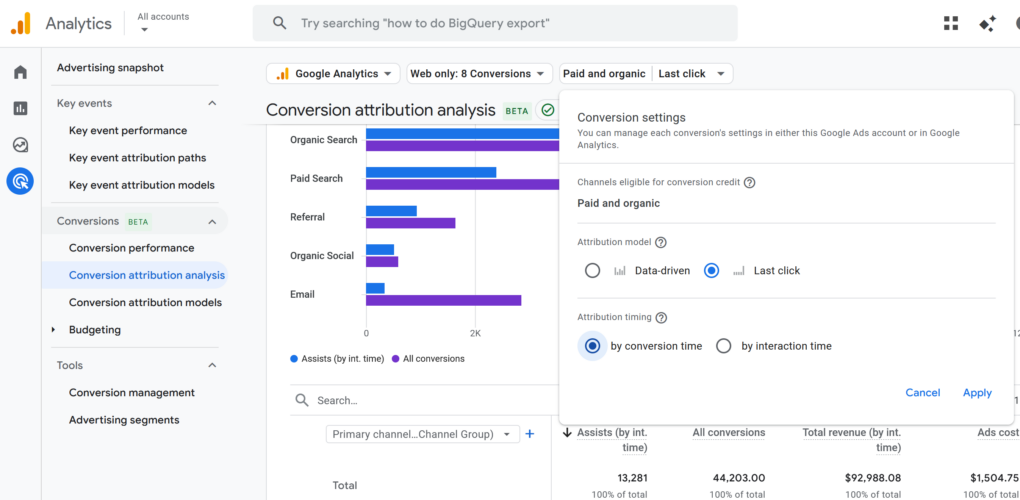Viewport: 1020px width, 500px height.
Task: Open the Google Analytics source dropdown
Action: point(333,74)
